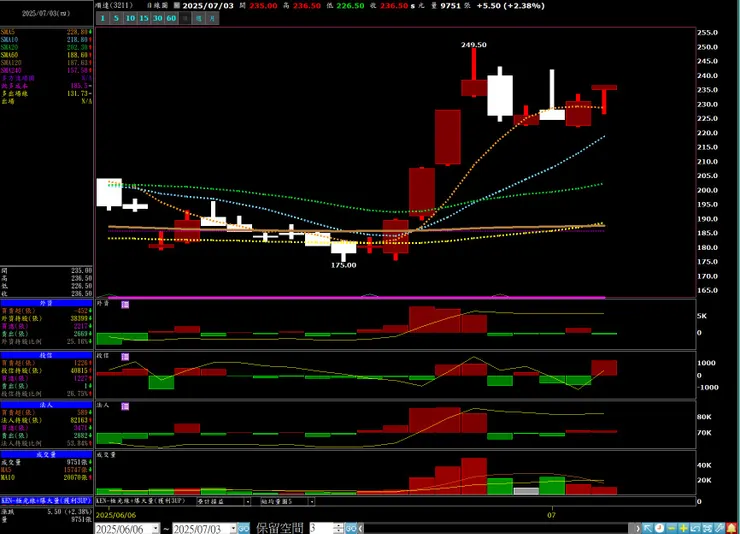Click the blue 外資 panel header

click(x=46, y=303)
